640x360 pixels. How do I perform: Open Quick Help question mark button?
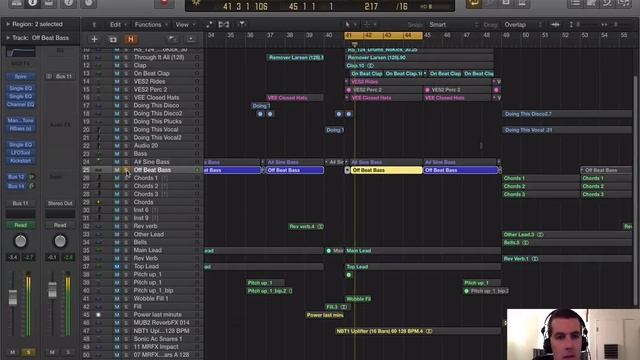pos(69,3)
